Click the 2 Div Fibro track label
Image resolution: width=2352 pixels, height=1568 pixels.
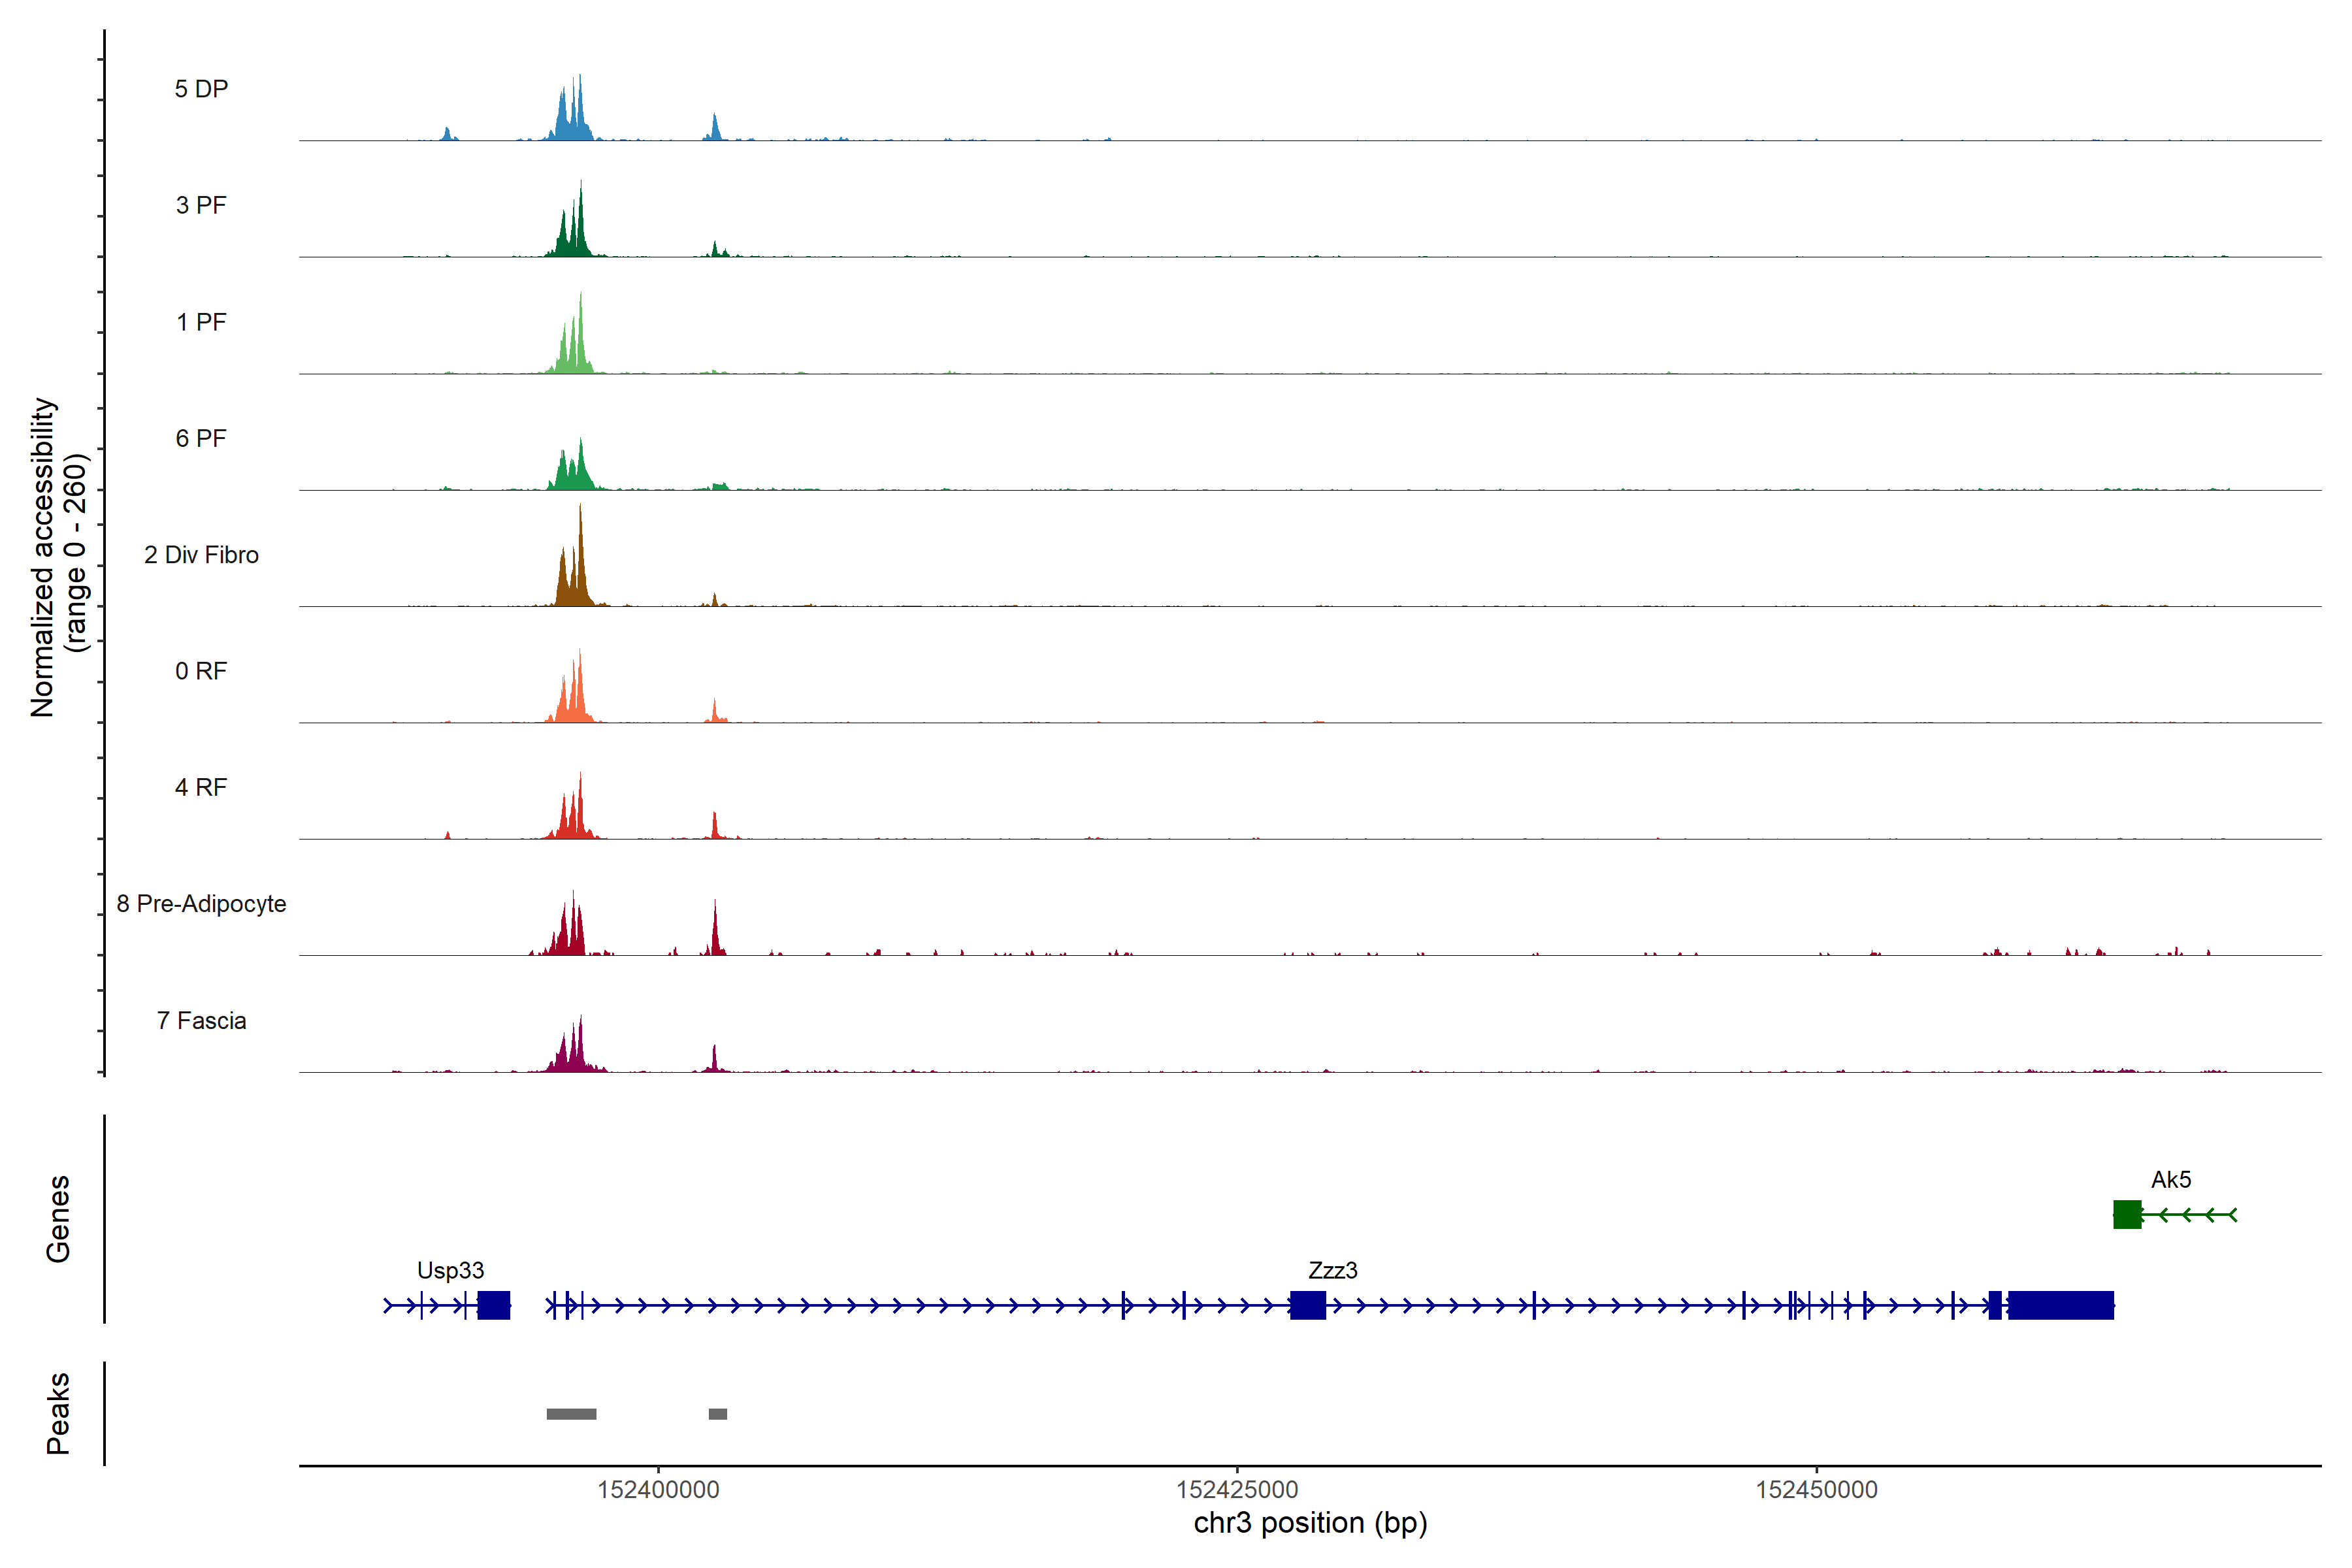coord(201,555)
